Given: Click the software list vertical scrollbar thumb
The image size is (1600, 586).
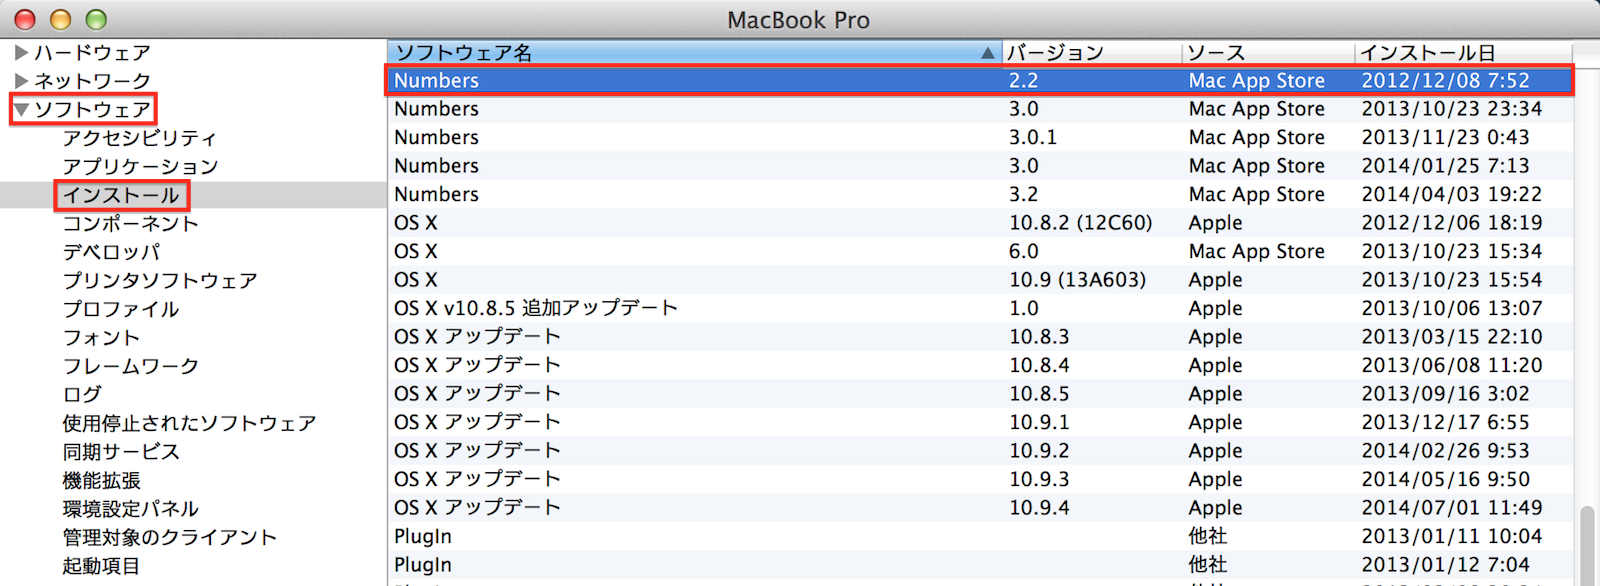Looking at the screenshot, I should [1587, 546].
